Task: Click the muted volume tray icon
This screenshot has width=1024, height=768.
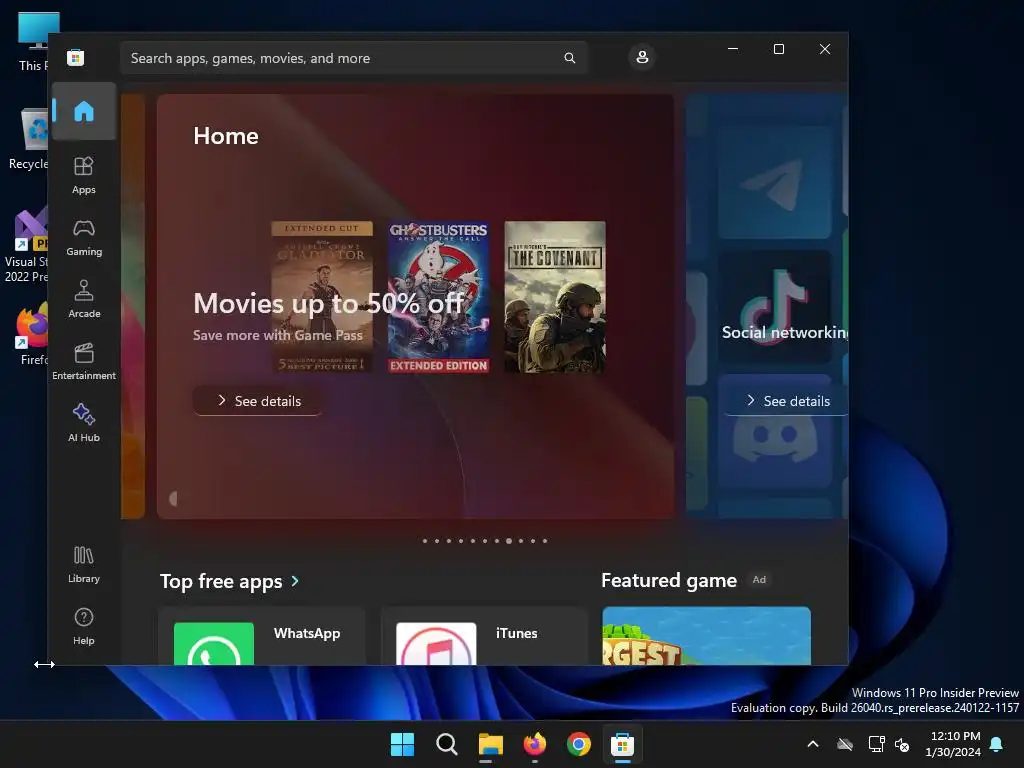Action: coord(902,744)
